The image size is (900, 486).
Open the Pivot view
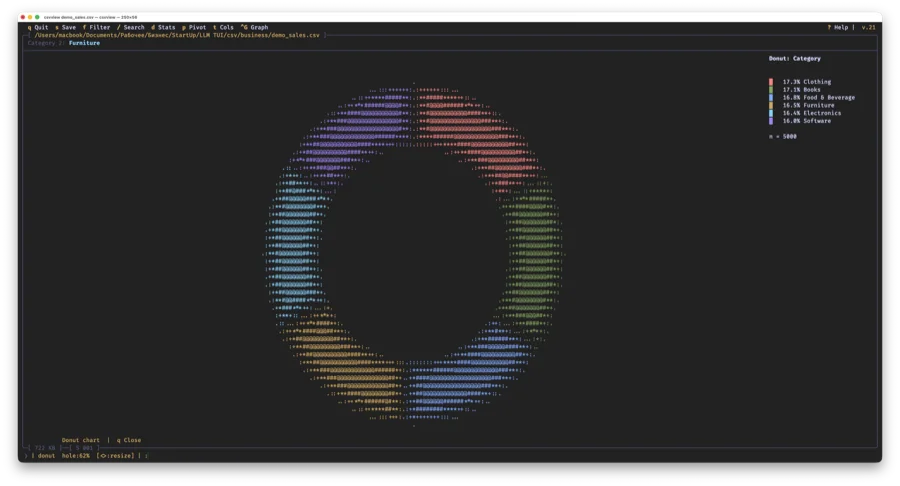coord(196,27)
